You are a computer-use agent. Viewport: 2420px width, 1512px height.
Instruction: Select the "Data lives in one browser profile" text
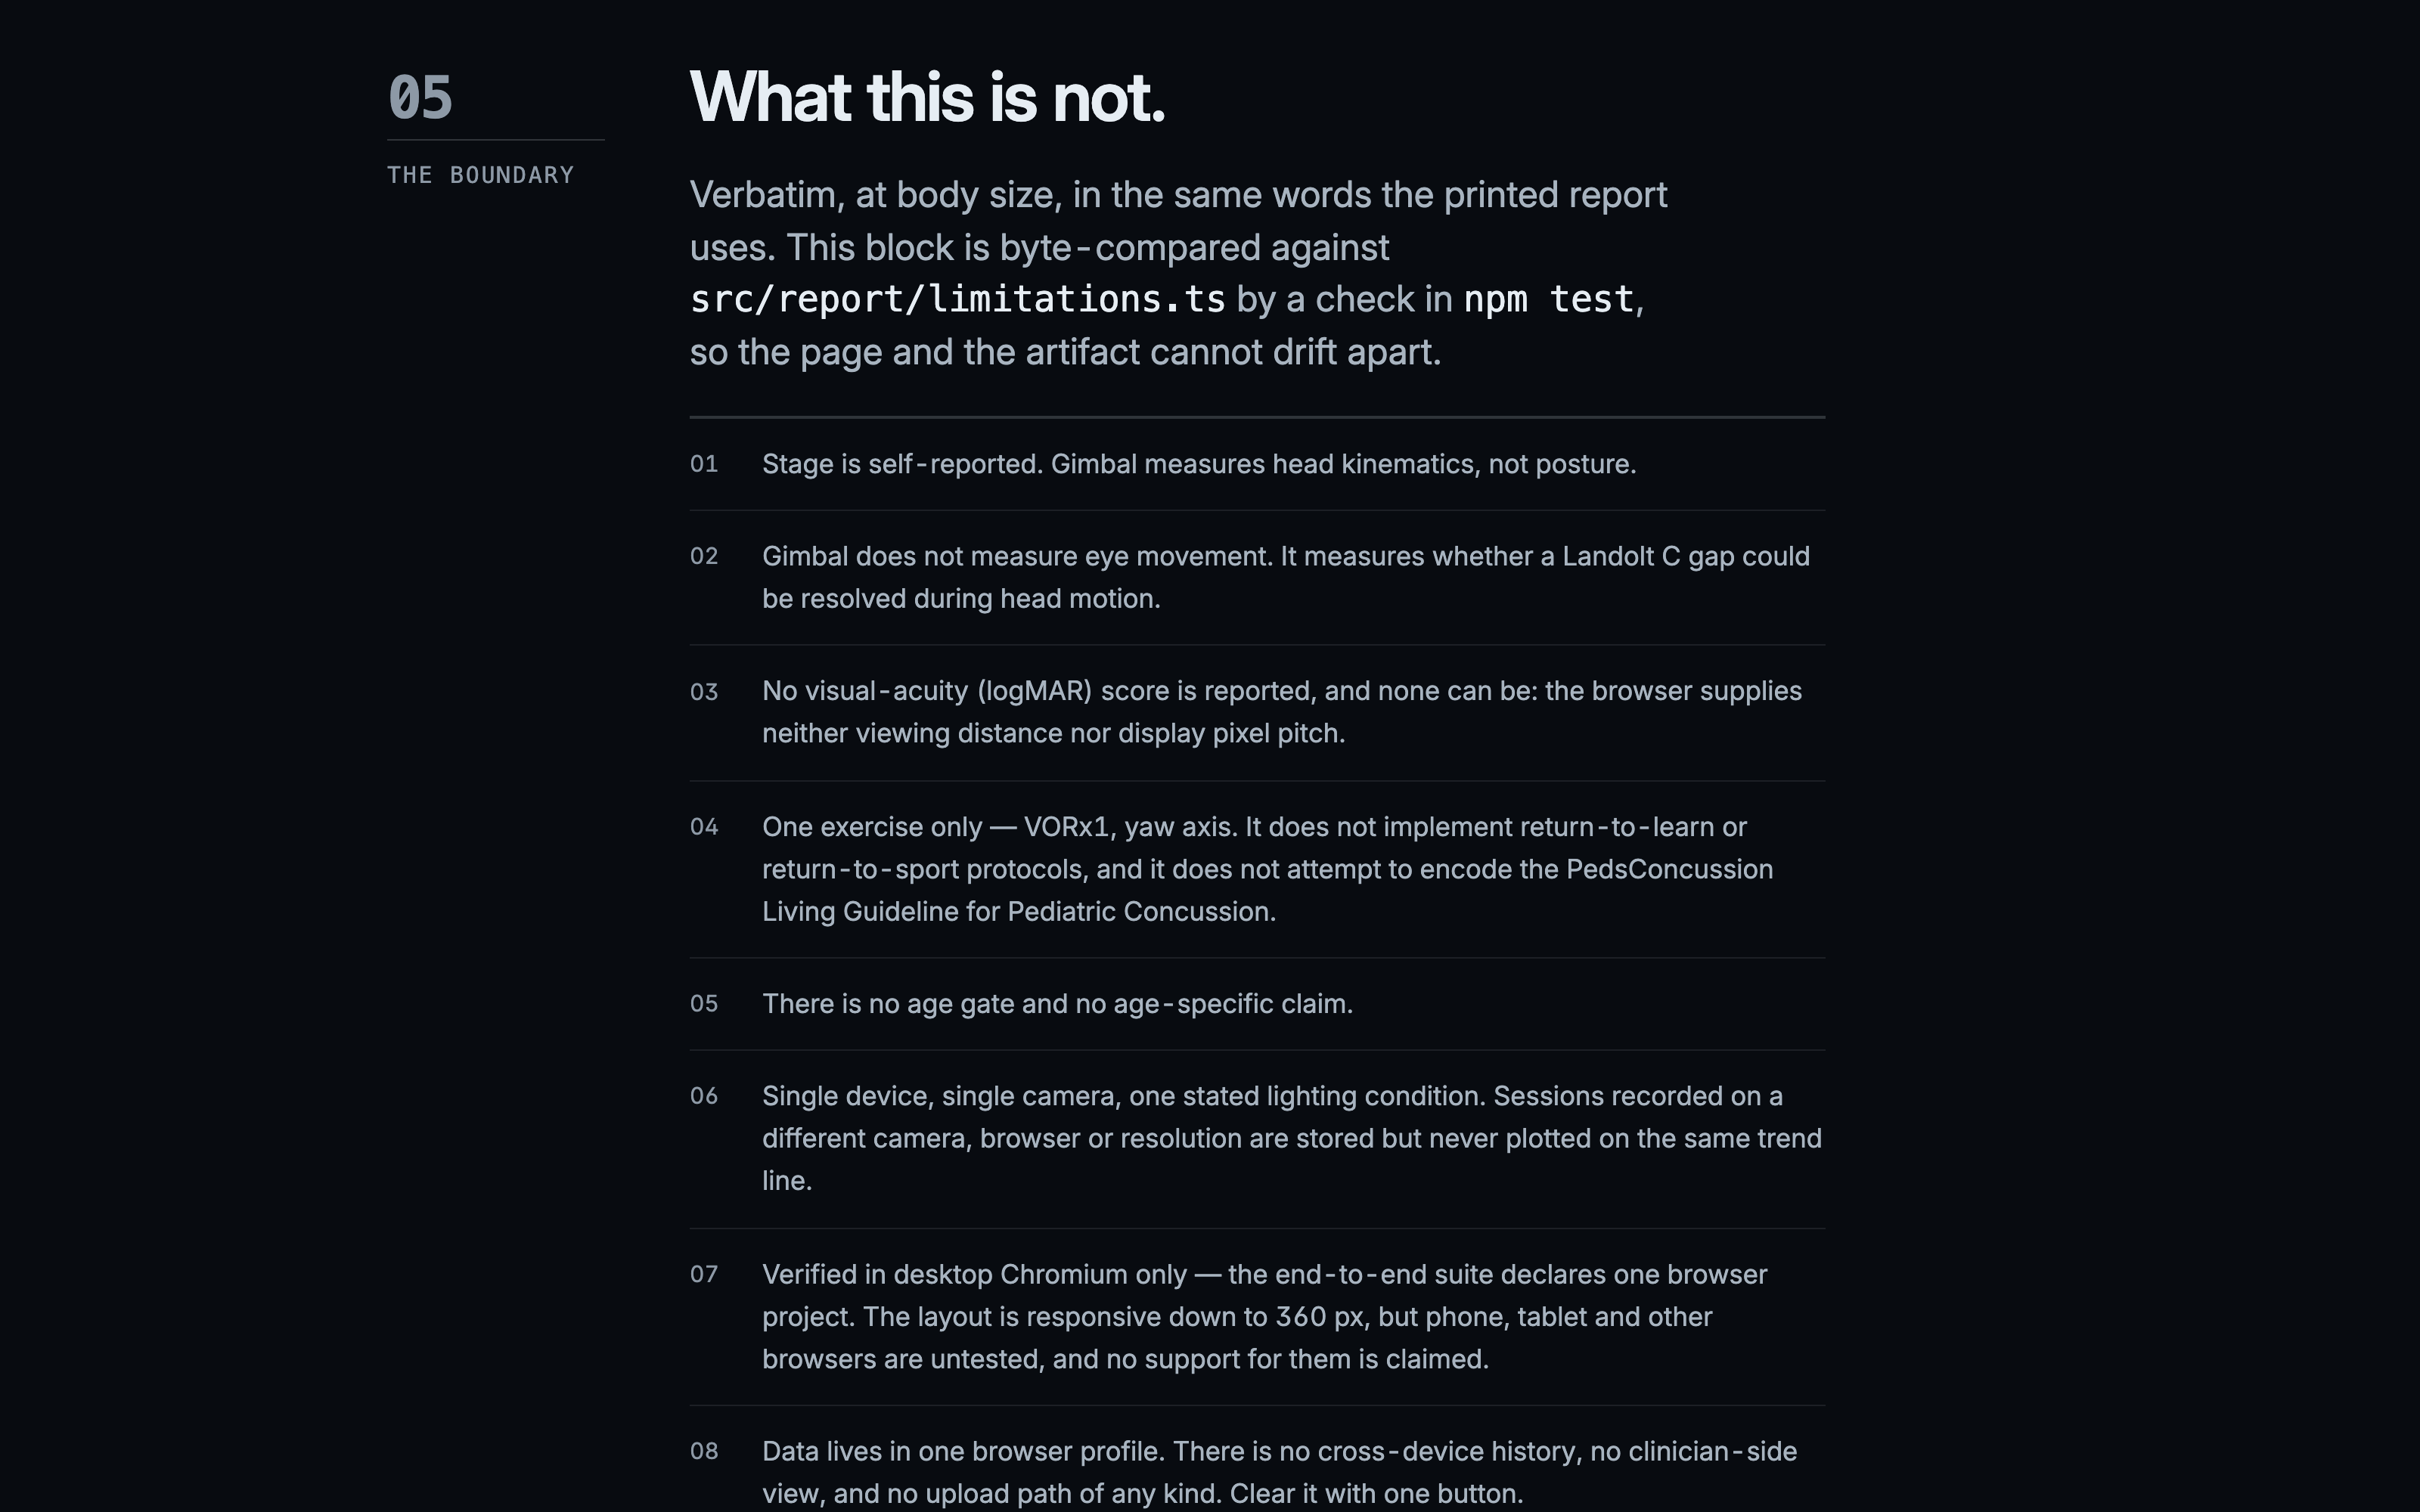pos(1280,1473)
